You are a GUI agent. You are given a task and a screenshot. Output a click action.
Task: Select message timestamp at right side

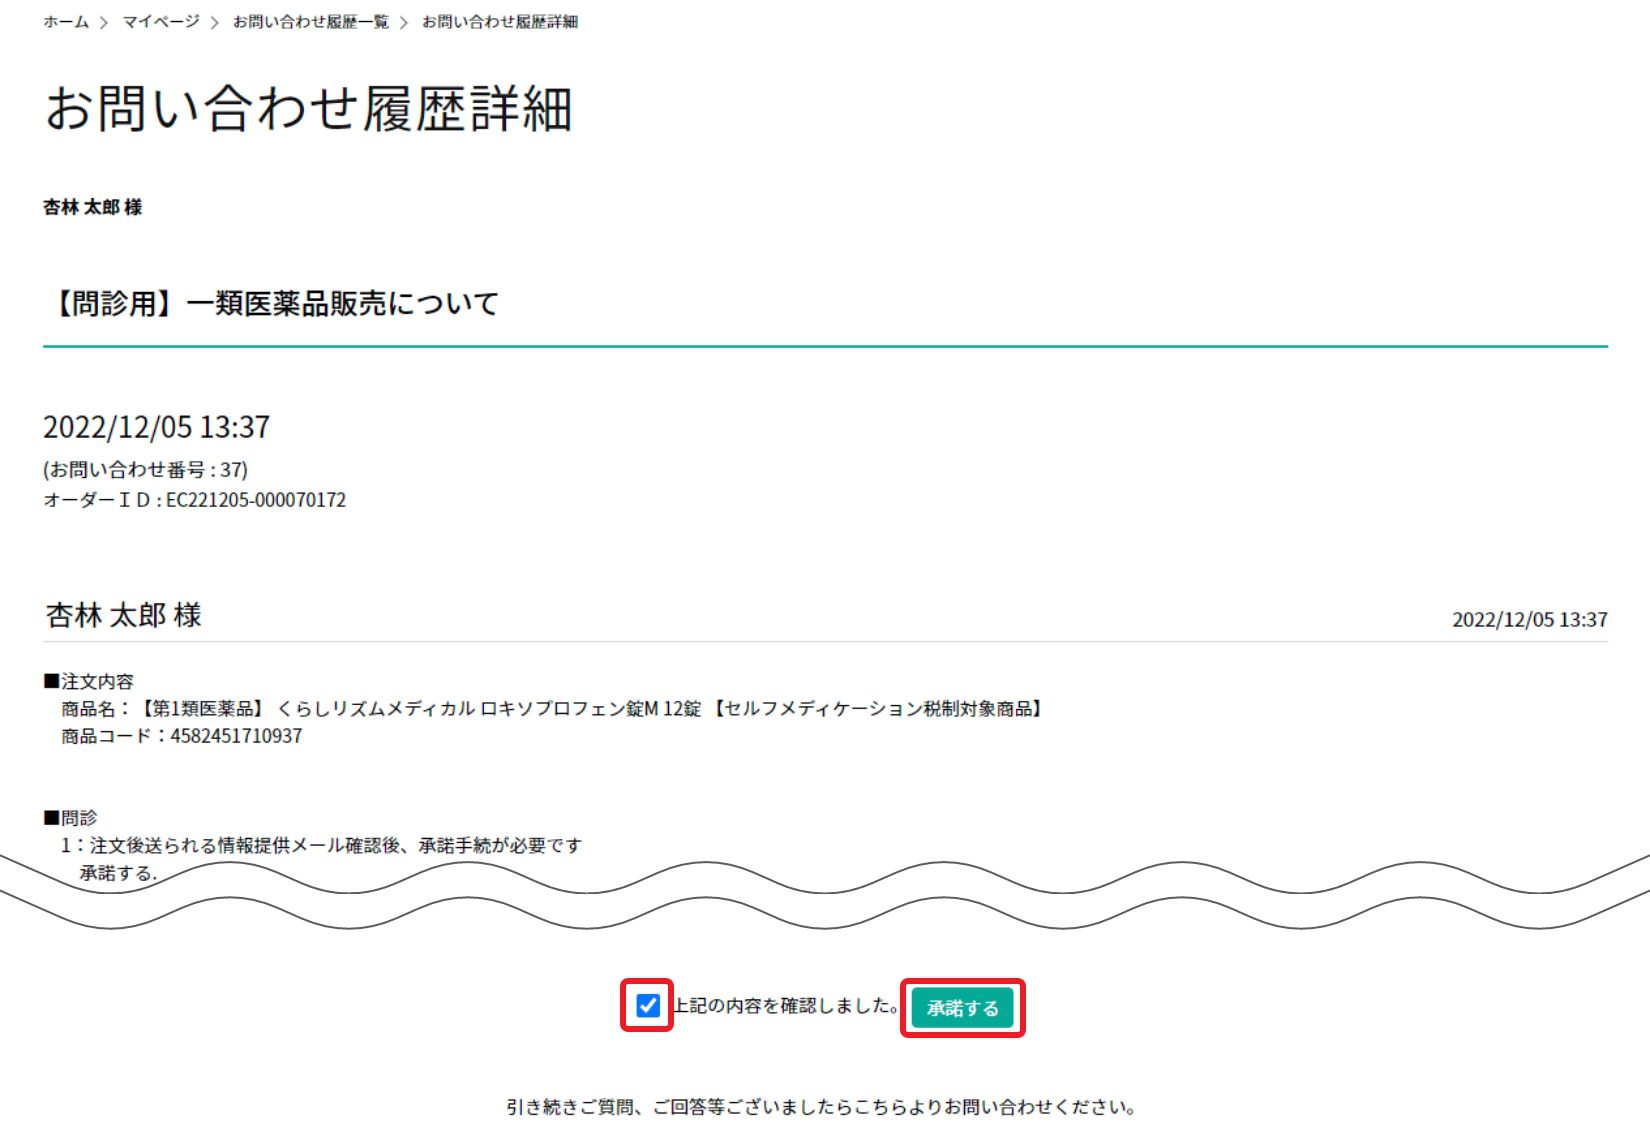[x=1530, y=620]
